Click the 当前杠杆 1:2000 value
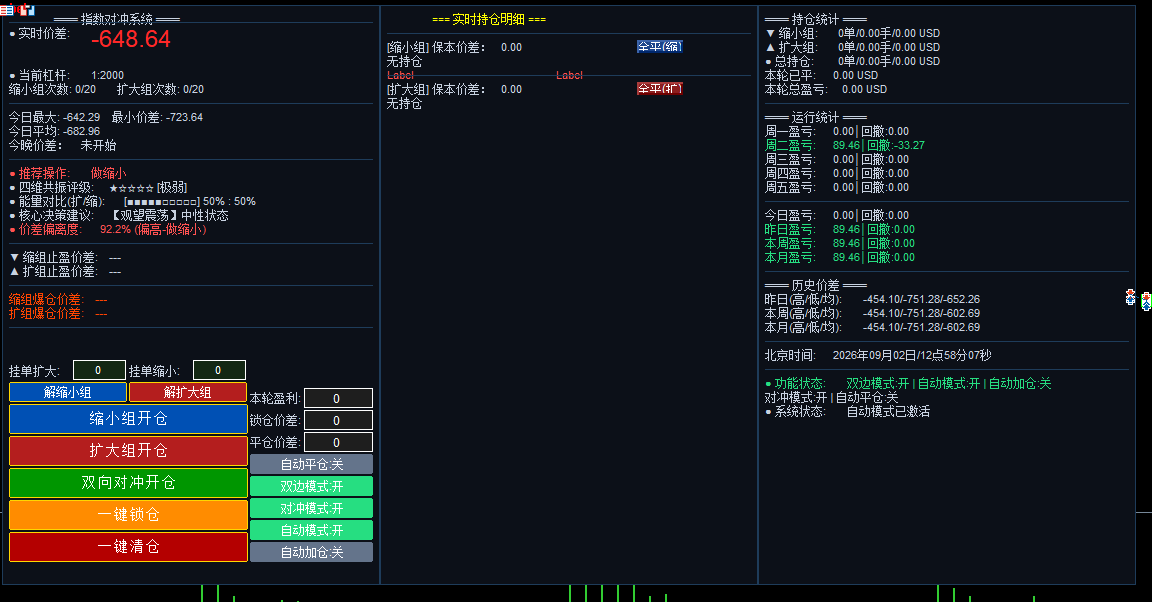Image resolution: width=1152 pixels, height=602 pixels. pyautogui.click(x=107, y=75)
